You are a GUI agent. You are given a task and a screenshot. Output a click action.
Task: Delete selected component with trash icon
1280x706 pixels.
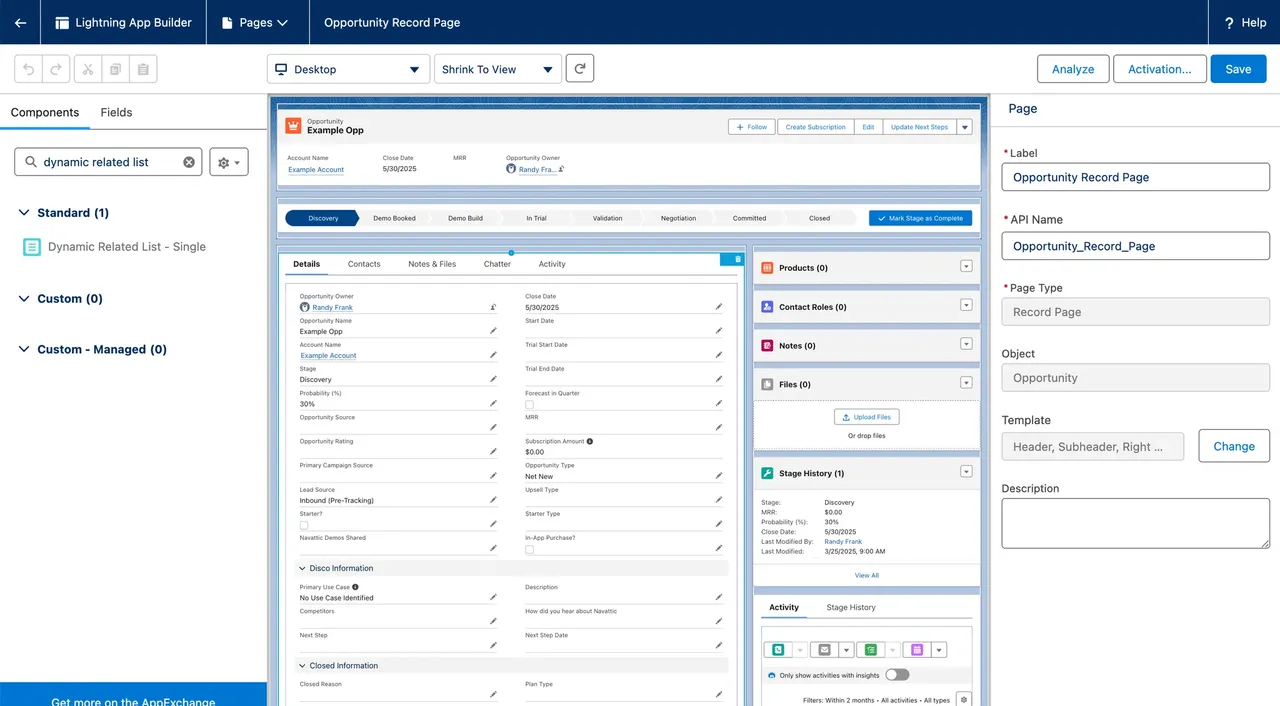pos(738,259)
